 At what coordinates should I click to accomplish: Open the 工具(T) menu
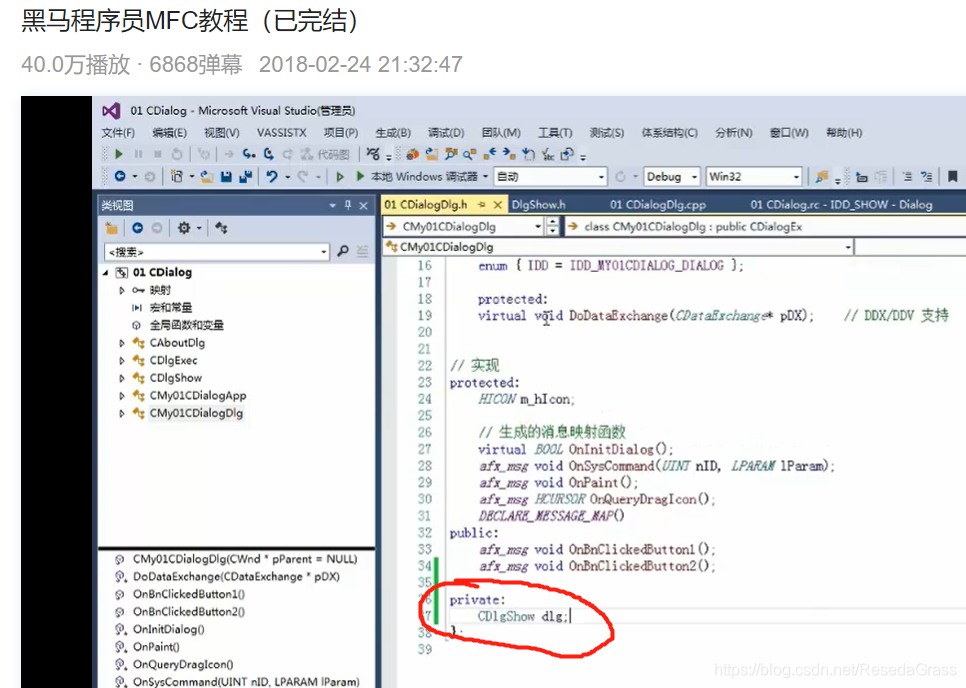point(555,132)
